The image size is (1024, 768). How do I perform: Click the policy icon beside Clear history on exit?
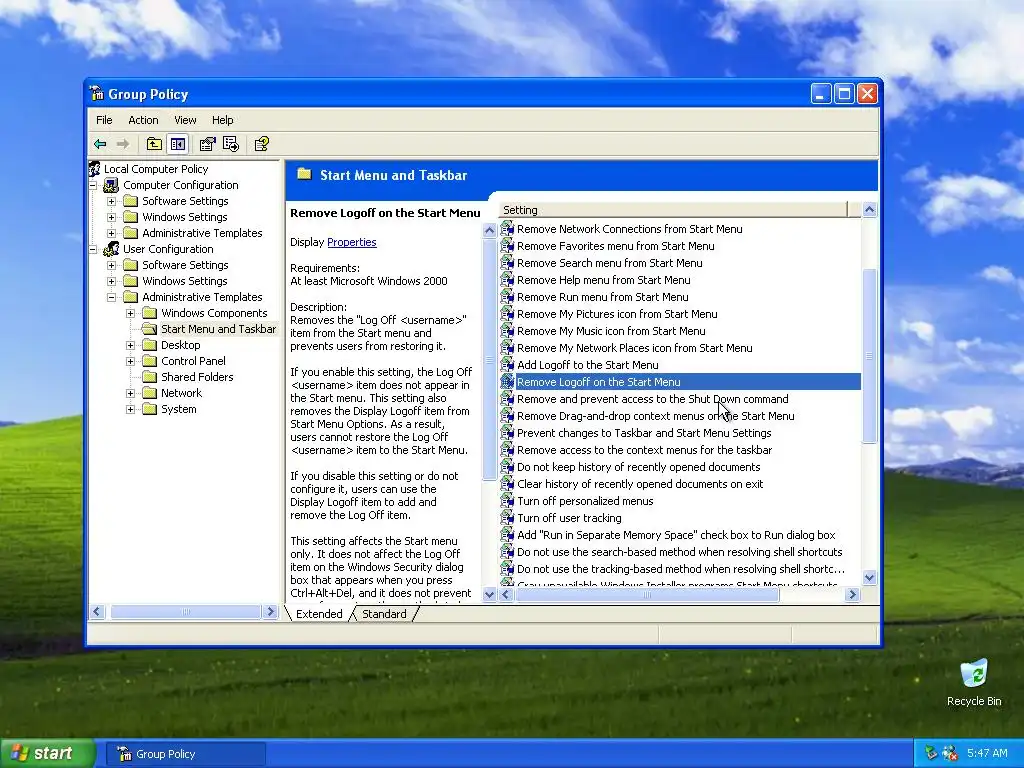pos(507,484)
